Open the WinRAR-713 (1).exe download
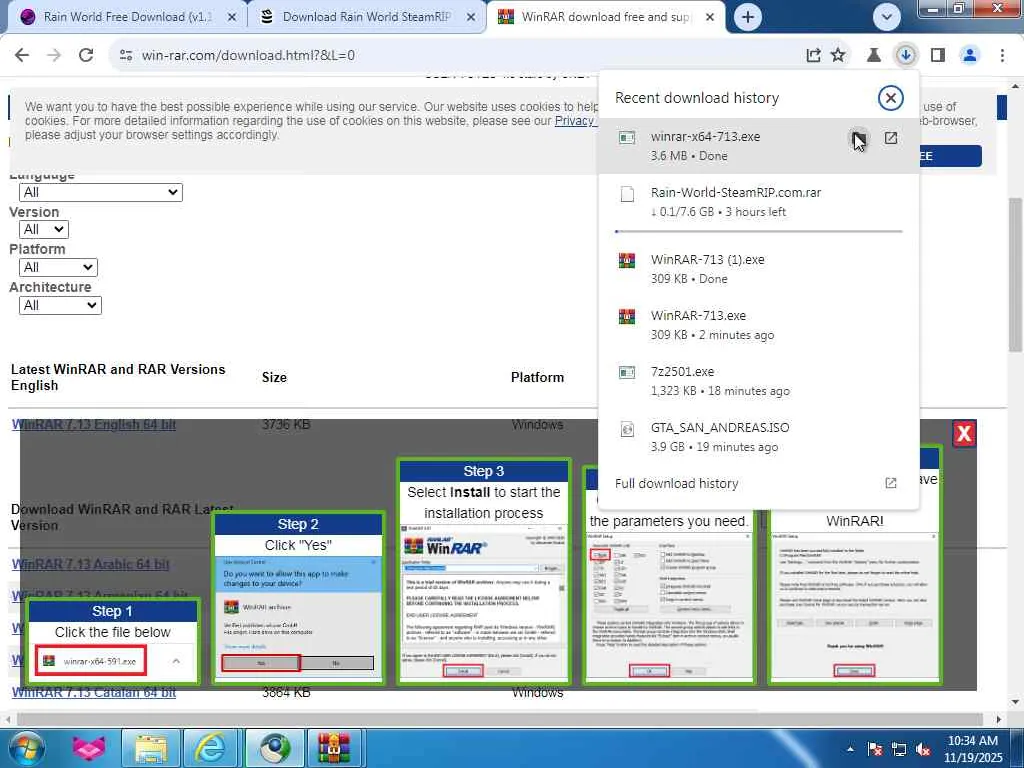Screen dimensions: 1024x768 pos(758,269)
